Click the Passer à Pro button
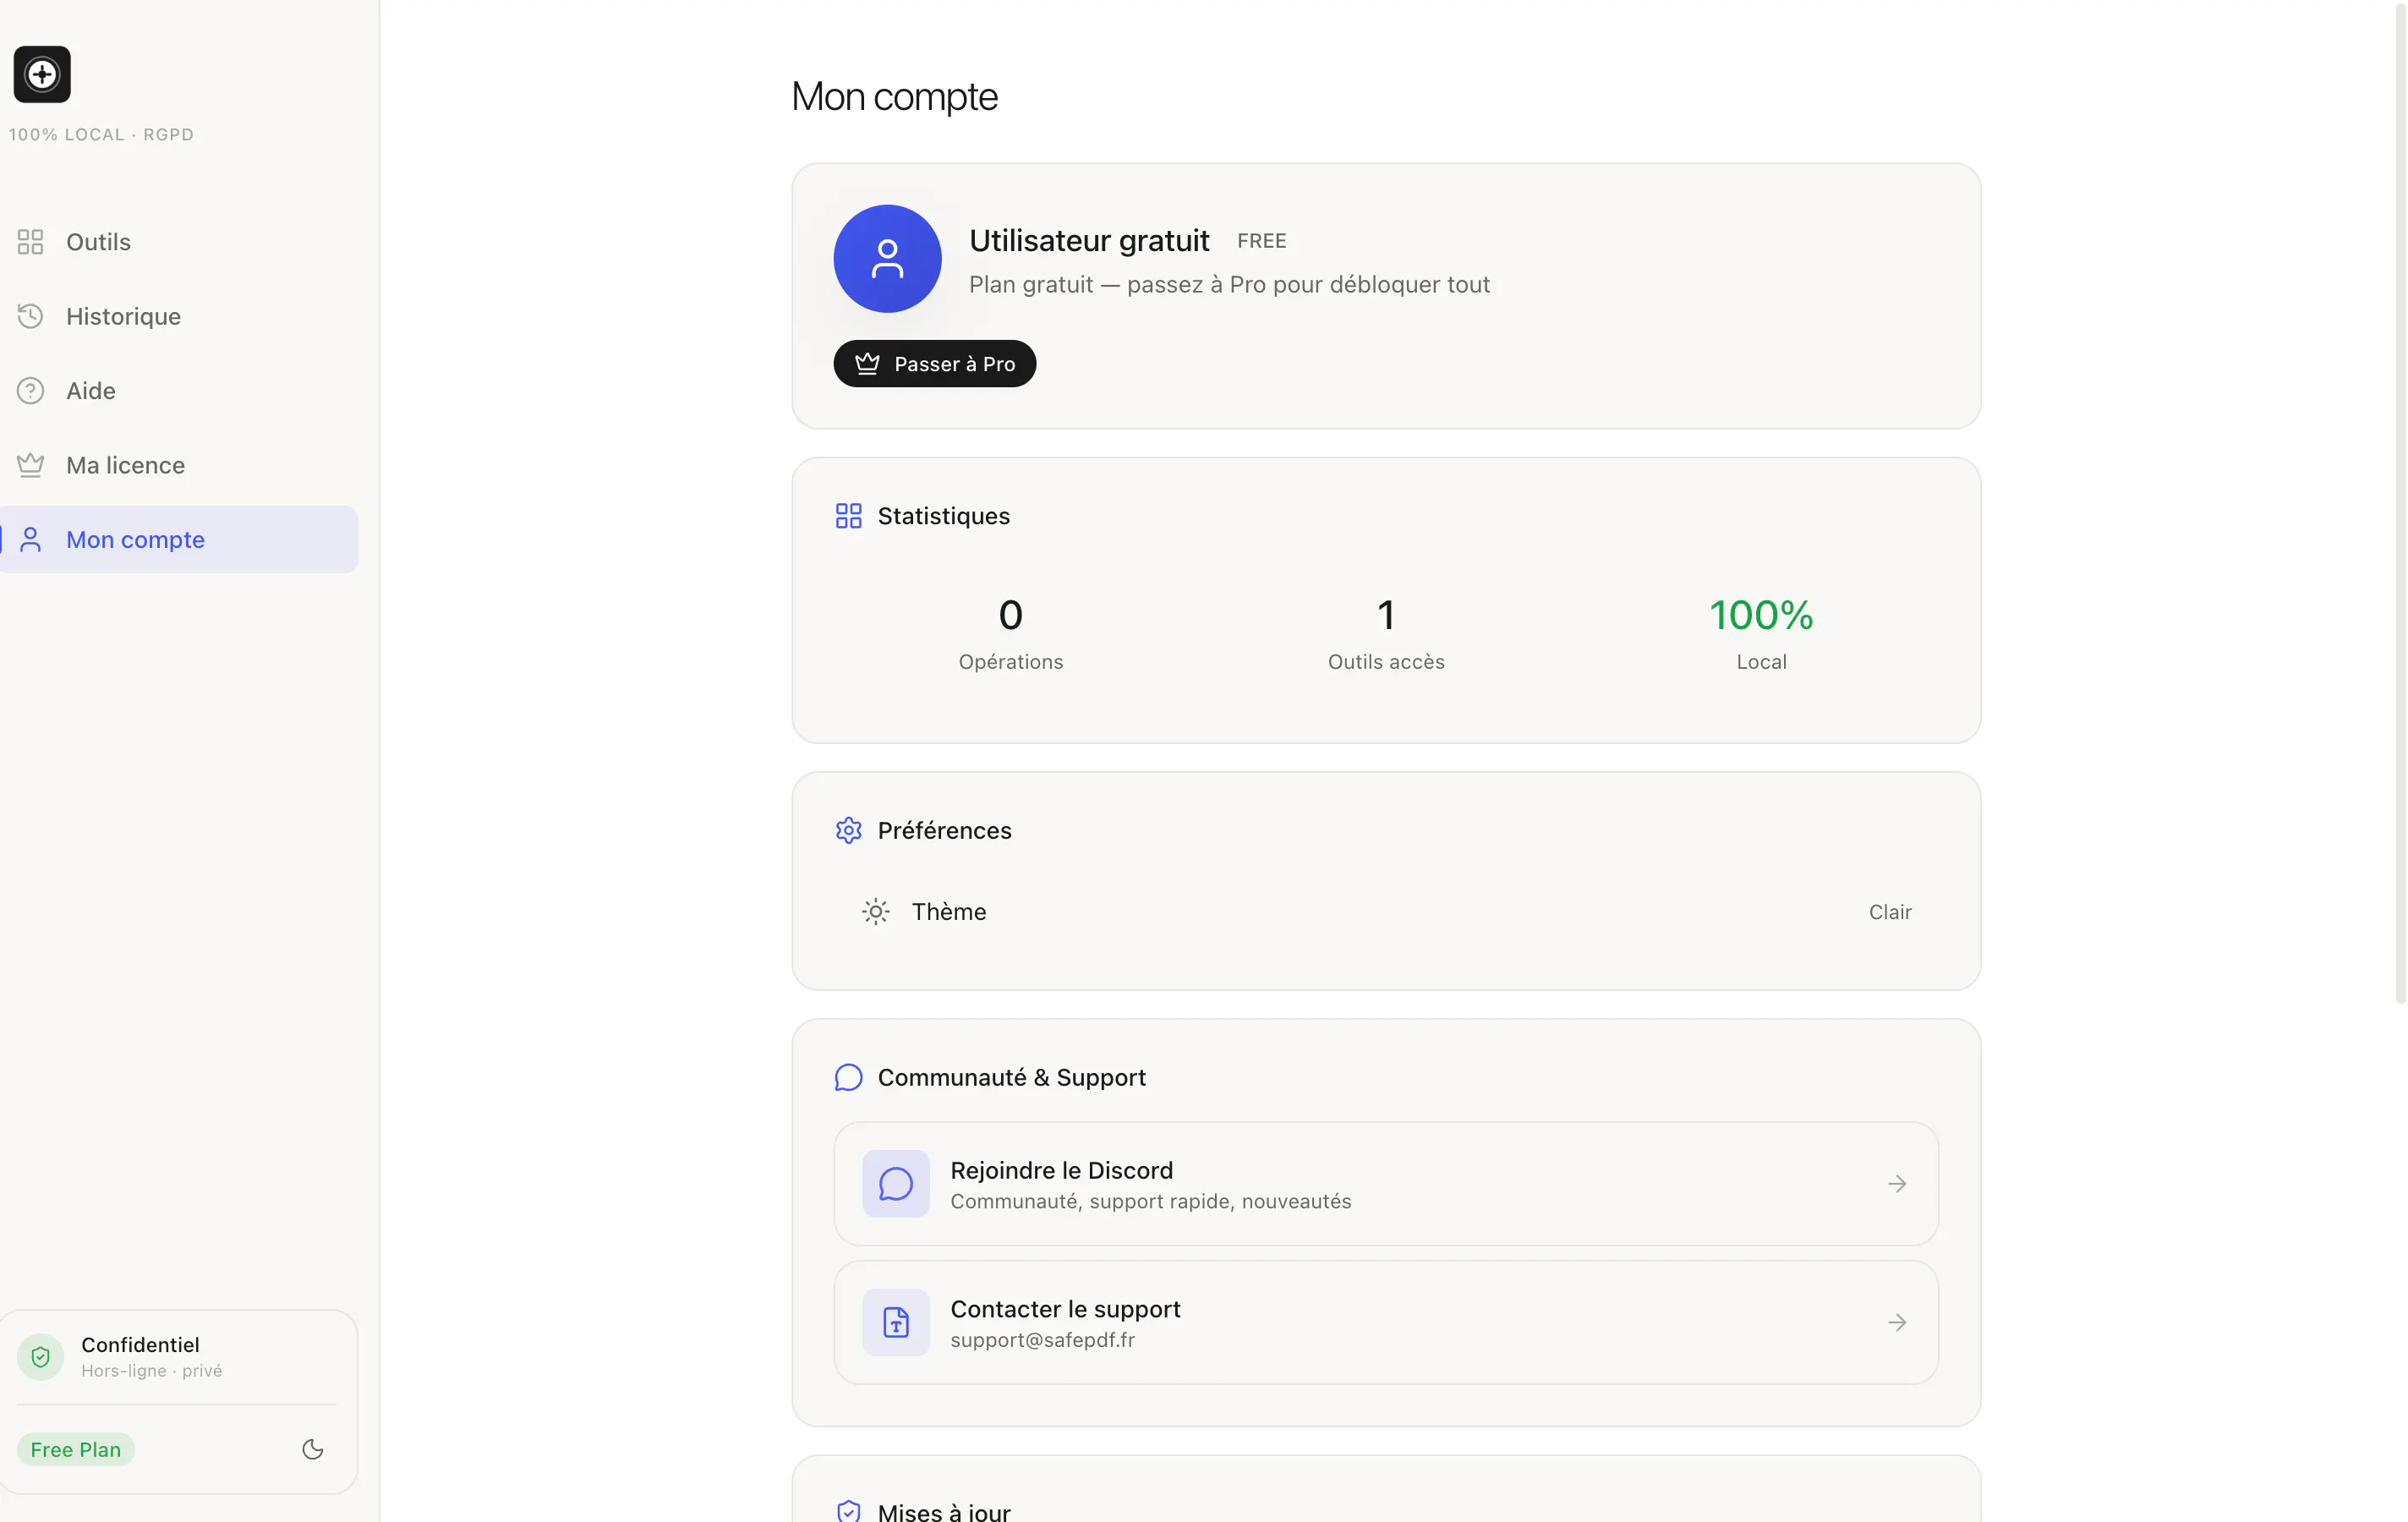 click(x=934, y=364)
